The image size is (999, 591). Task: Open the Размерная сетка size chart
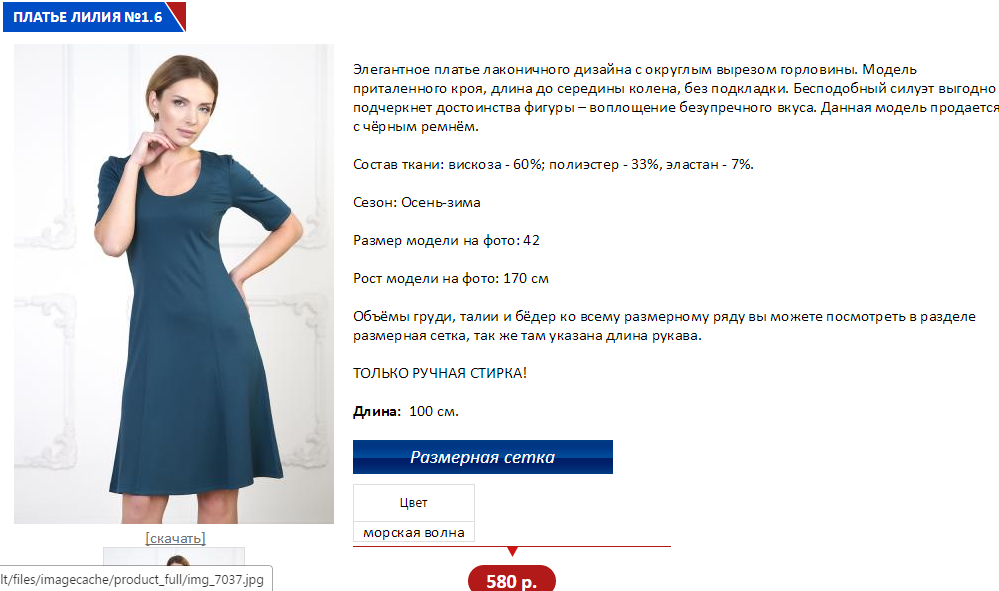(483, 457)
